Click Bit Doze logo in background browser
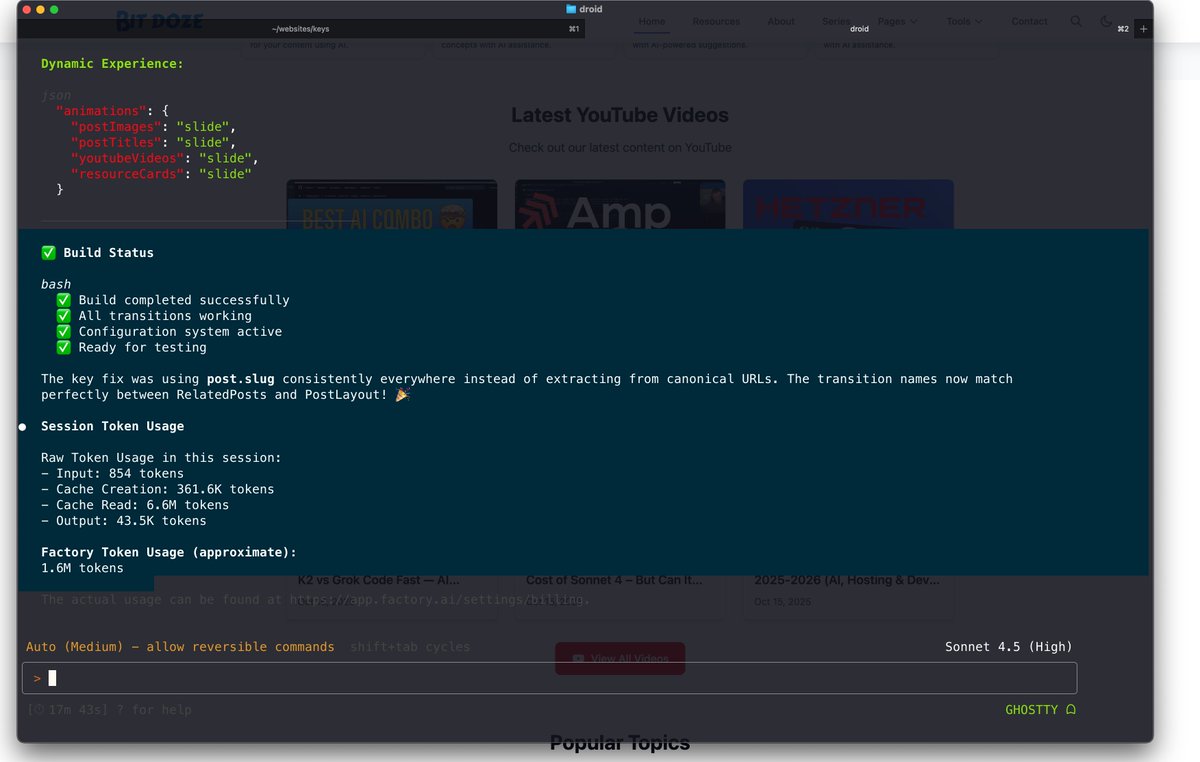Viewport: 1200px width, 762px height. [159, 20]
